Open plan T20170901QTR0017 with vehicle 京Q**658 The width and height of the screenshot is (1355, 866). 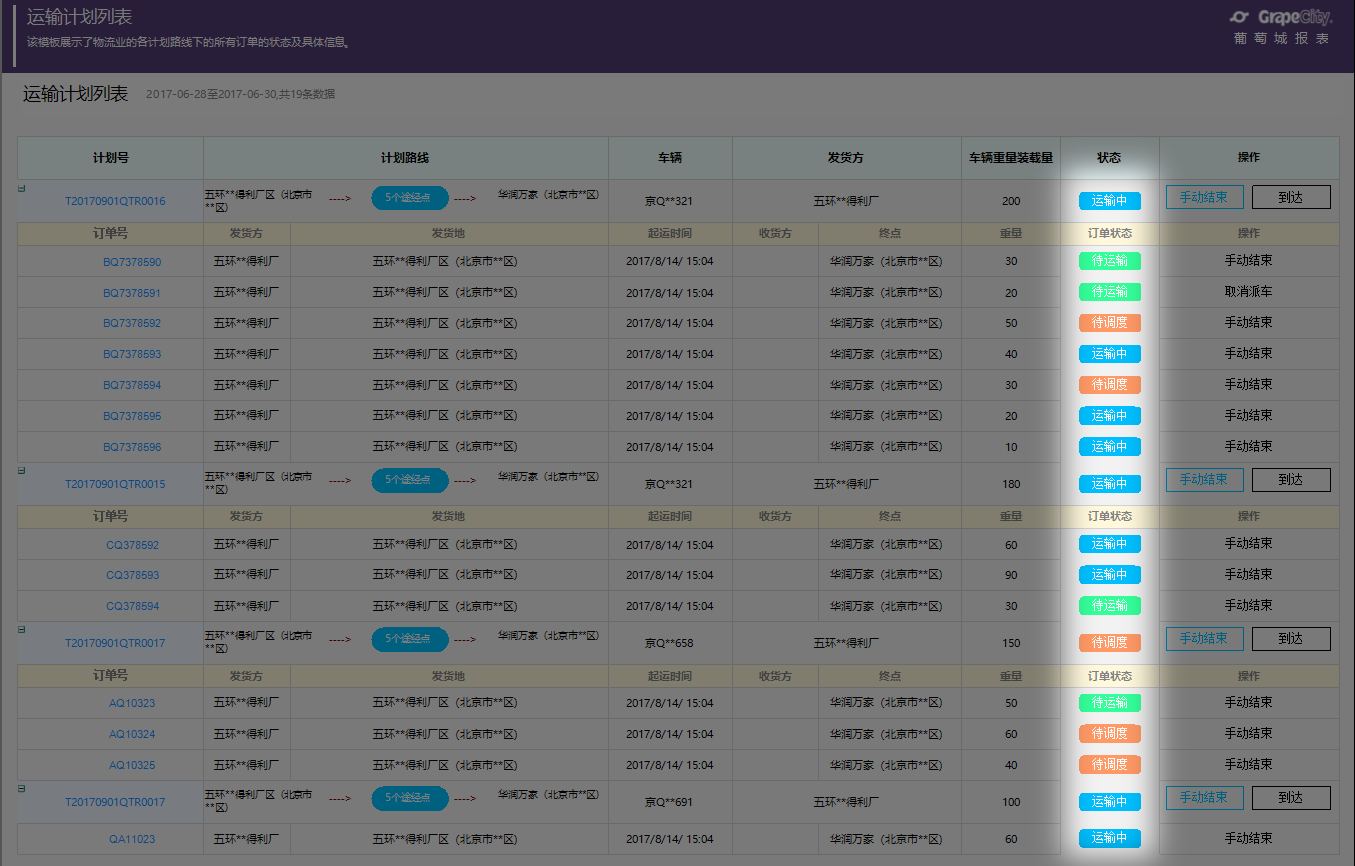pyautogui.click(x=115, y=644)
